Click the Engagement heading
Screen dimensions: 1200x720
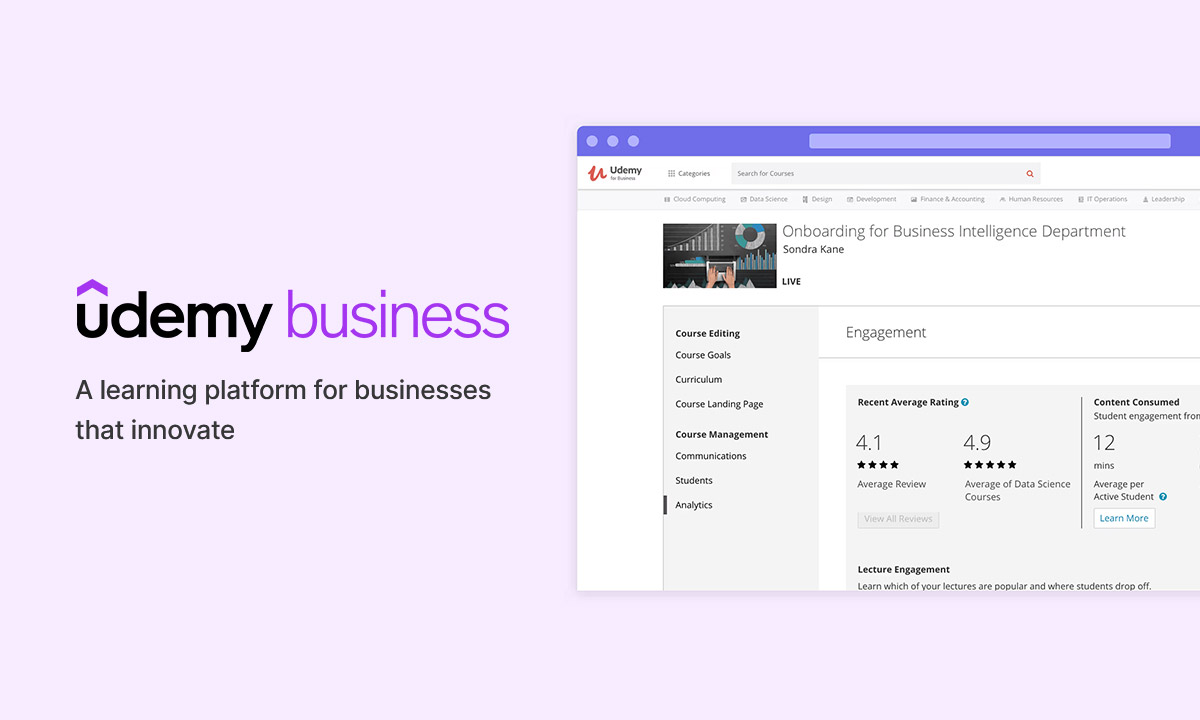point(886,333)
